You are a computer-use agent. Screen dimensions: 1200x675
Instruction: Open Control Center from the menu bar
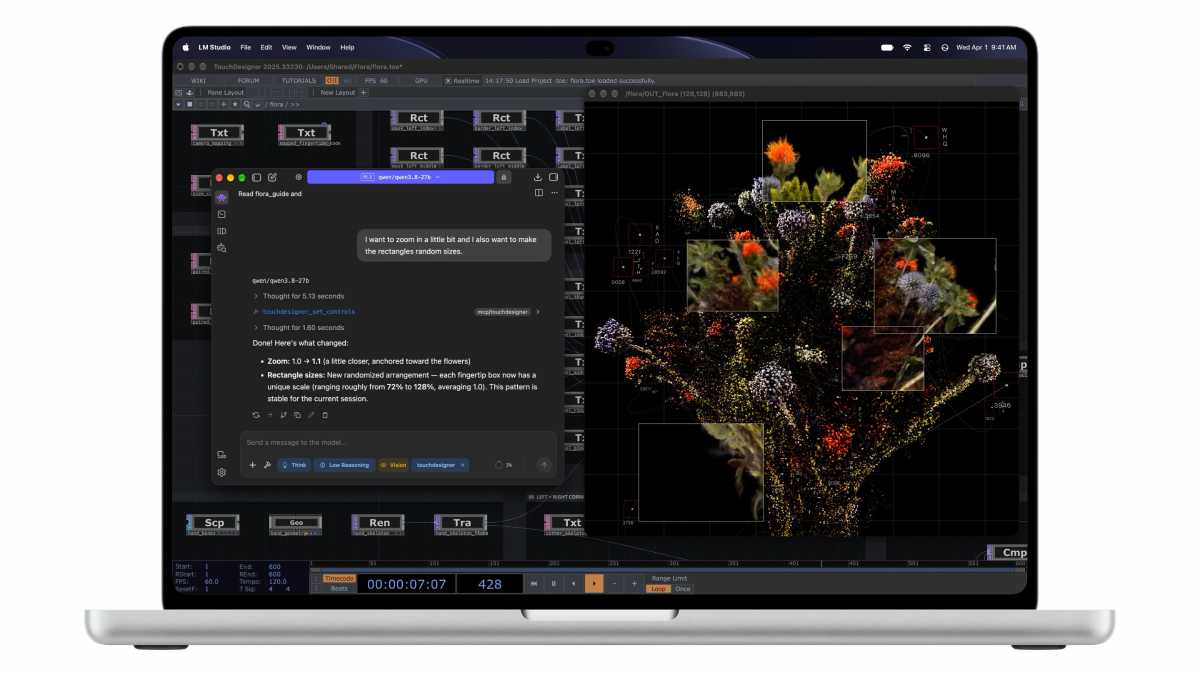(x=927, y=47)
